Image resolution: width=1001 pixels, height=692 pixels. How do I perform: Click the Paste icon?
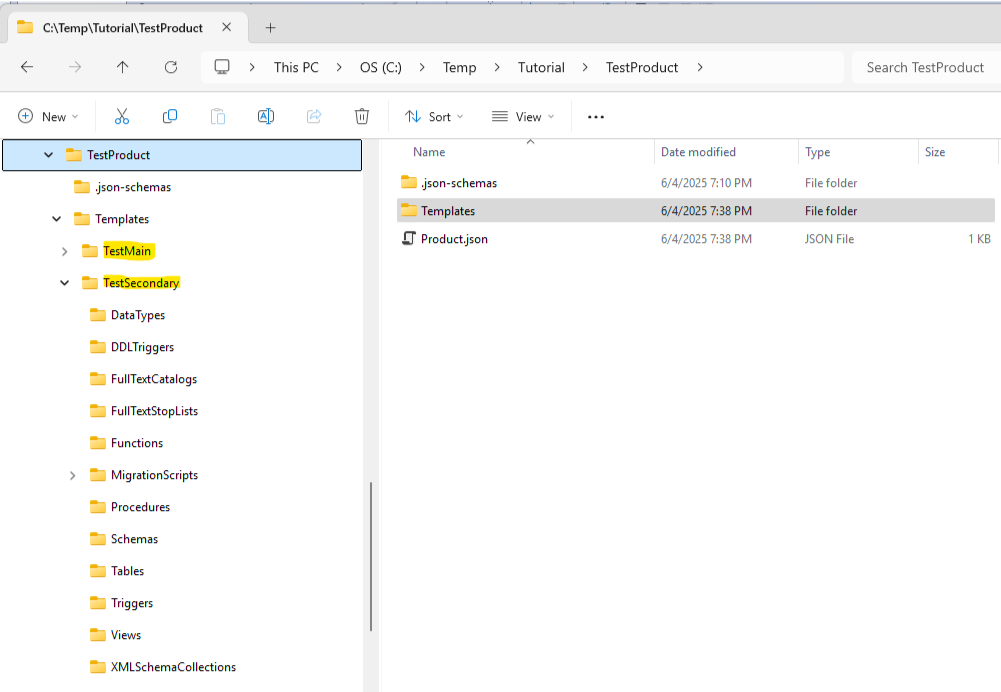coord(217,116)
